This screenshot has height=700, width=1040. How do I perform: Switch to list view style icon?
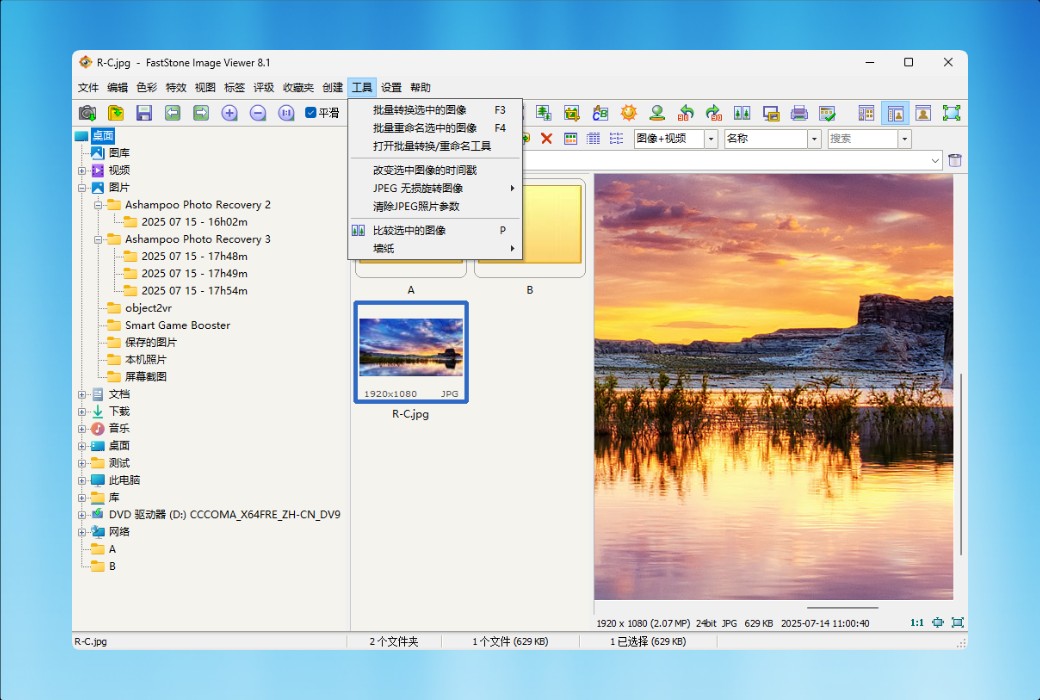coord(617,139)
